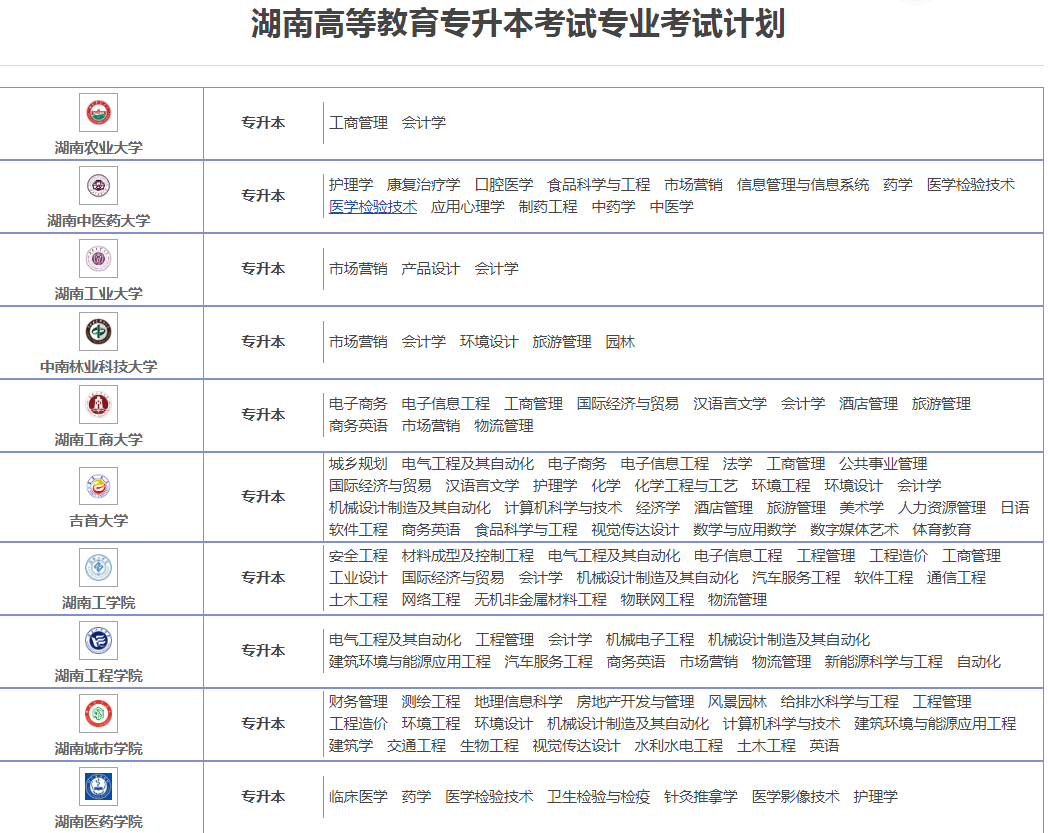This screenshot has width=1048, height=833.
Task: Open 安全工程 major link
Action: 358,556
